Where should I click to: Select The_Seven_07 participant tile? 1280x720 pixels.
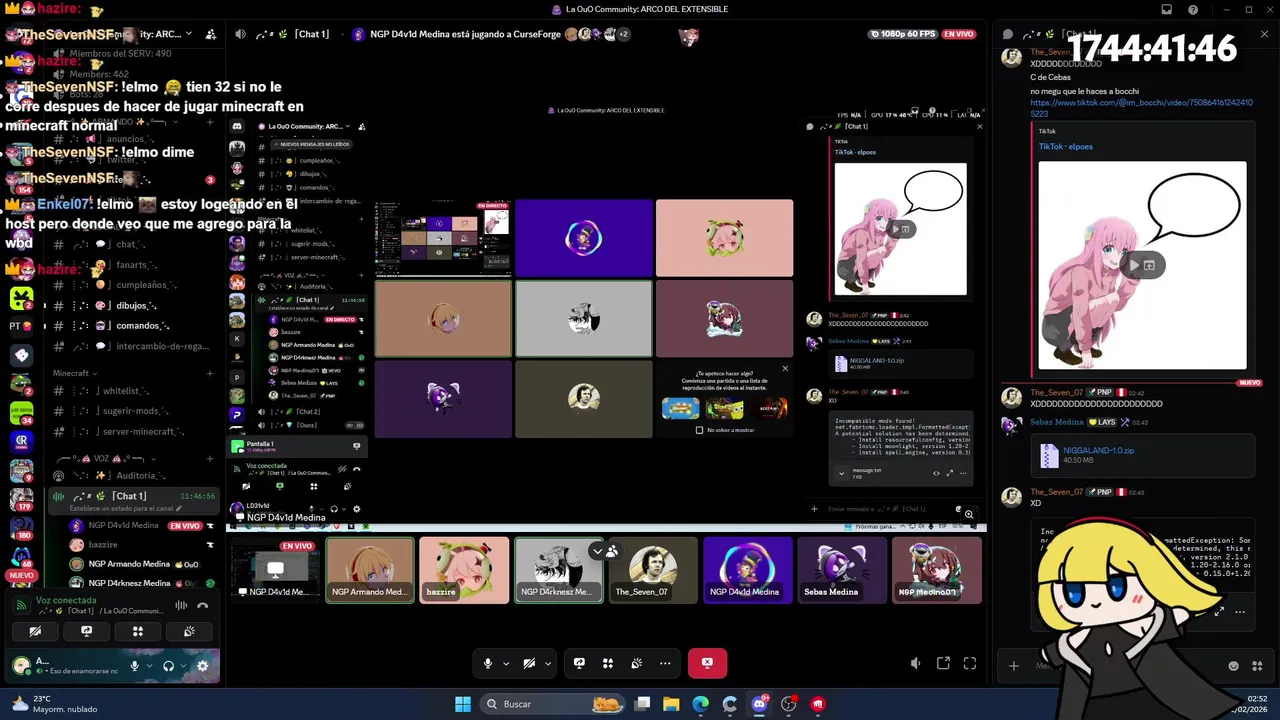[x=653, y=570]
